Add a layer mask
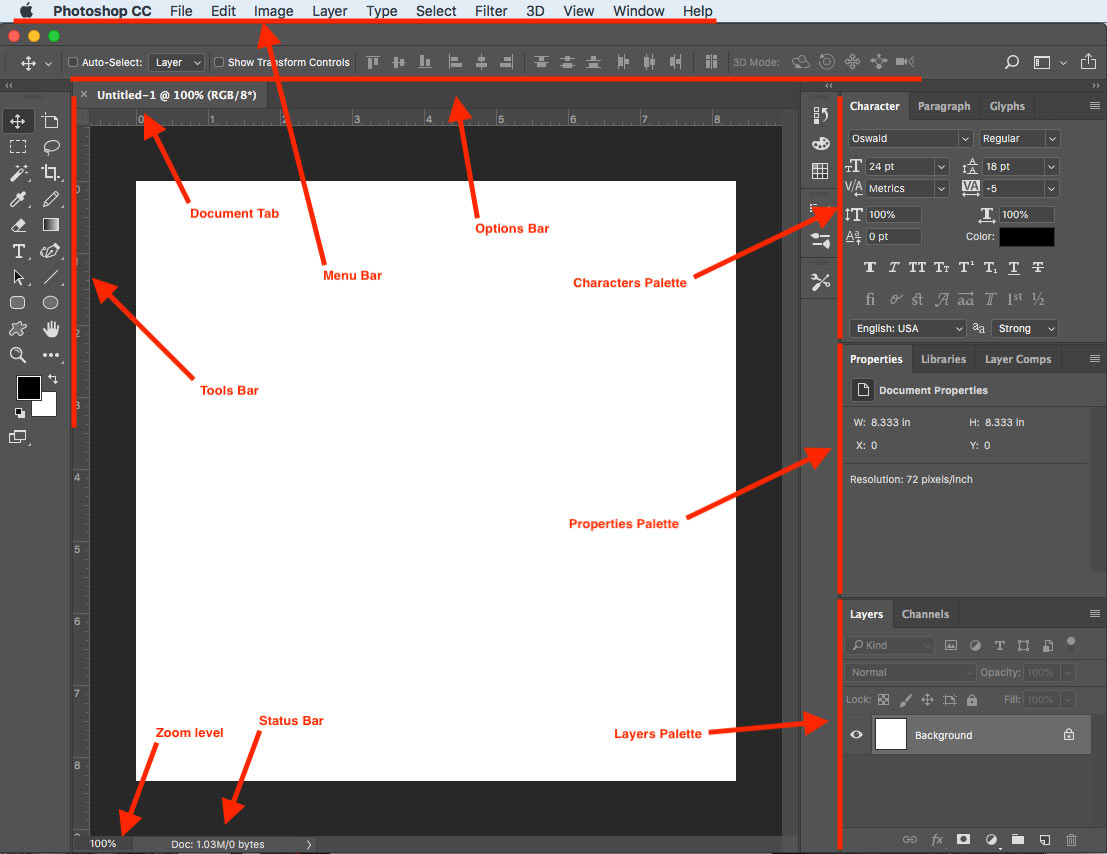This screenshot has width=1107, height=854. 963,839
